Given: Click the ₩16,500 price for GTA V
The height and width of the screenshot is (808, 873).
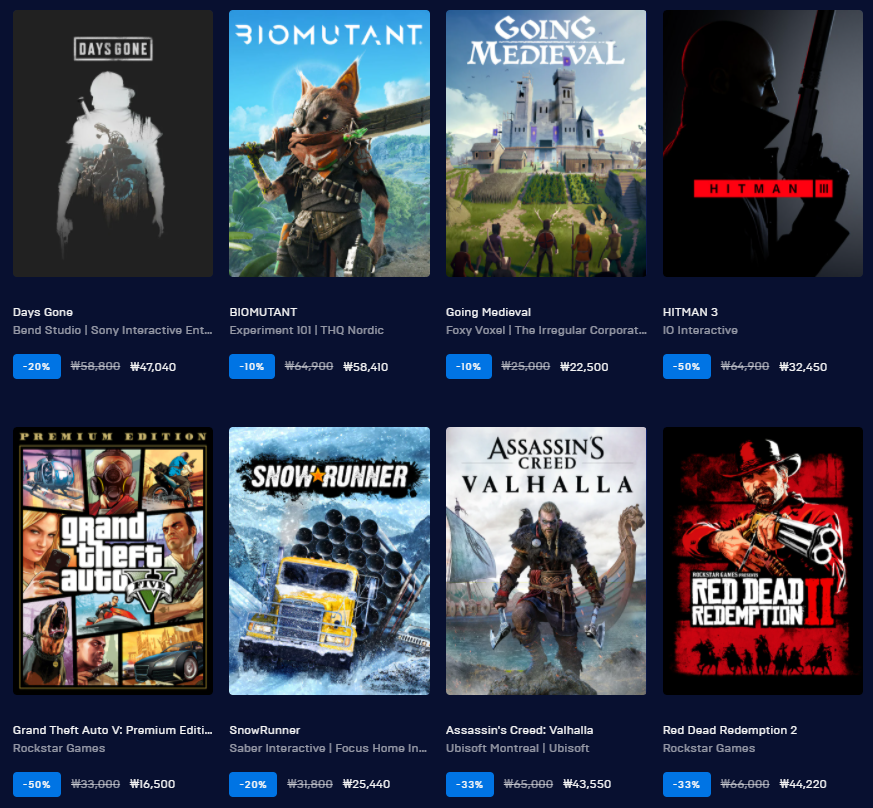Looking at the screenshot, I should [153, 784].
